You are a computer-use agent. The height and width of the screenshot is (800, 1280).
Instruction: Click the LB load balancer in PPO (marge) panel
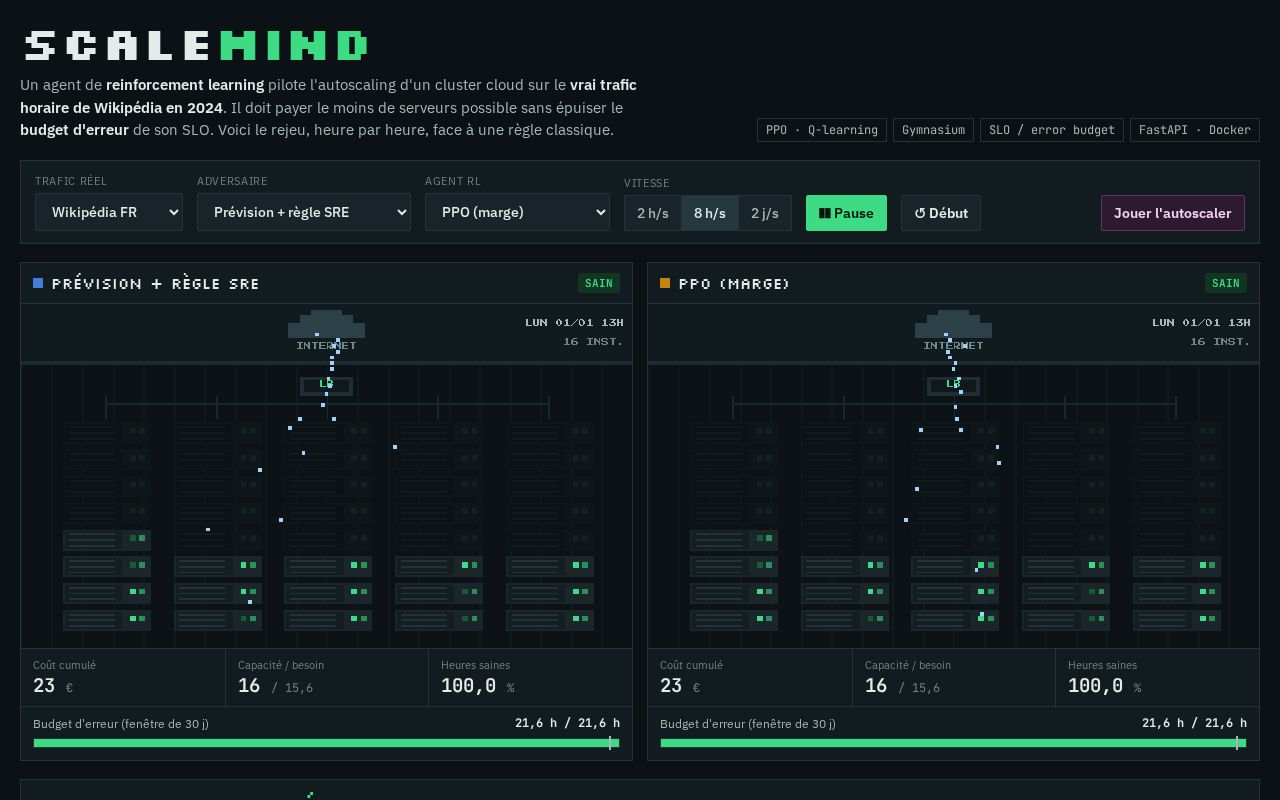coord(953,385)
